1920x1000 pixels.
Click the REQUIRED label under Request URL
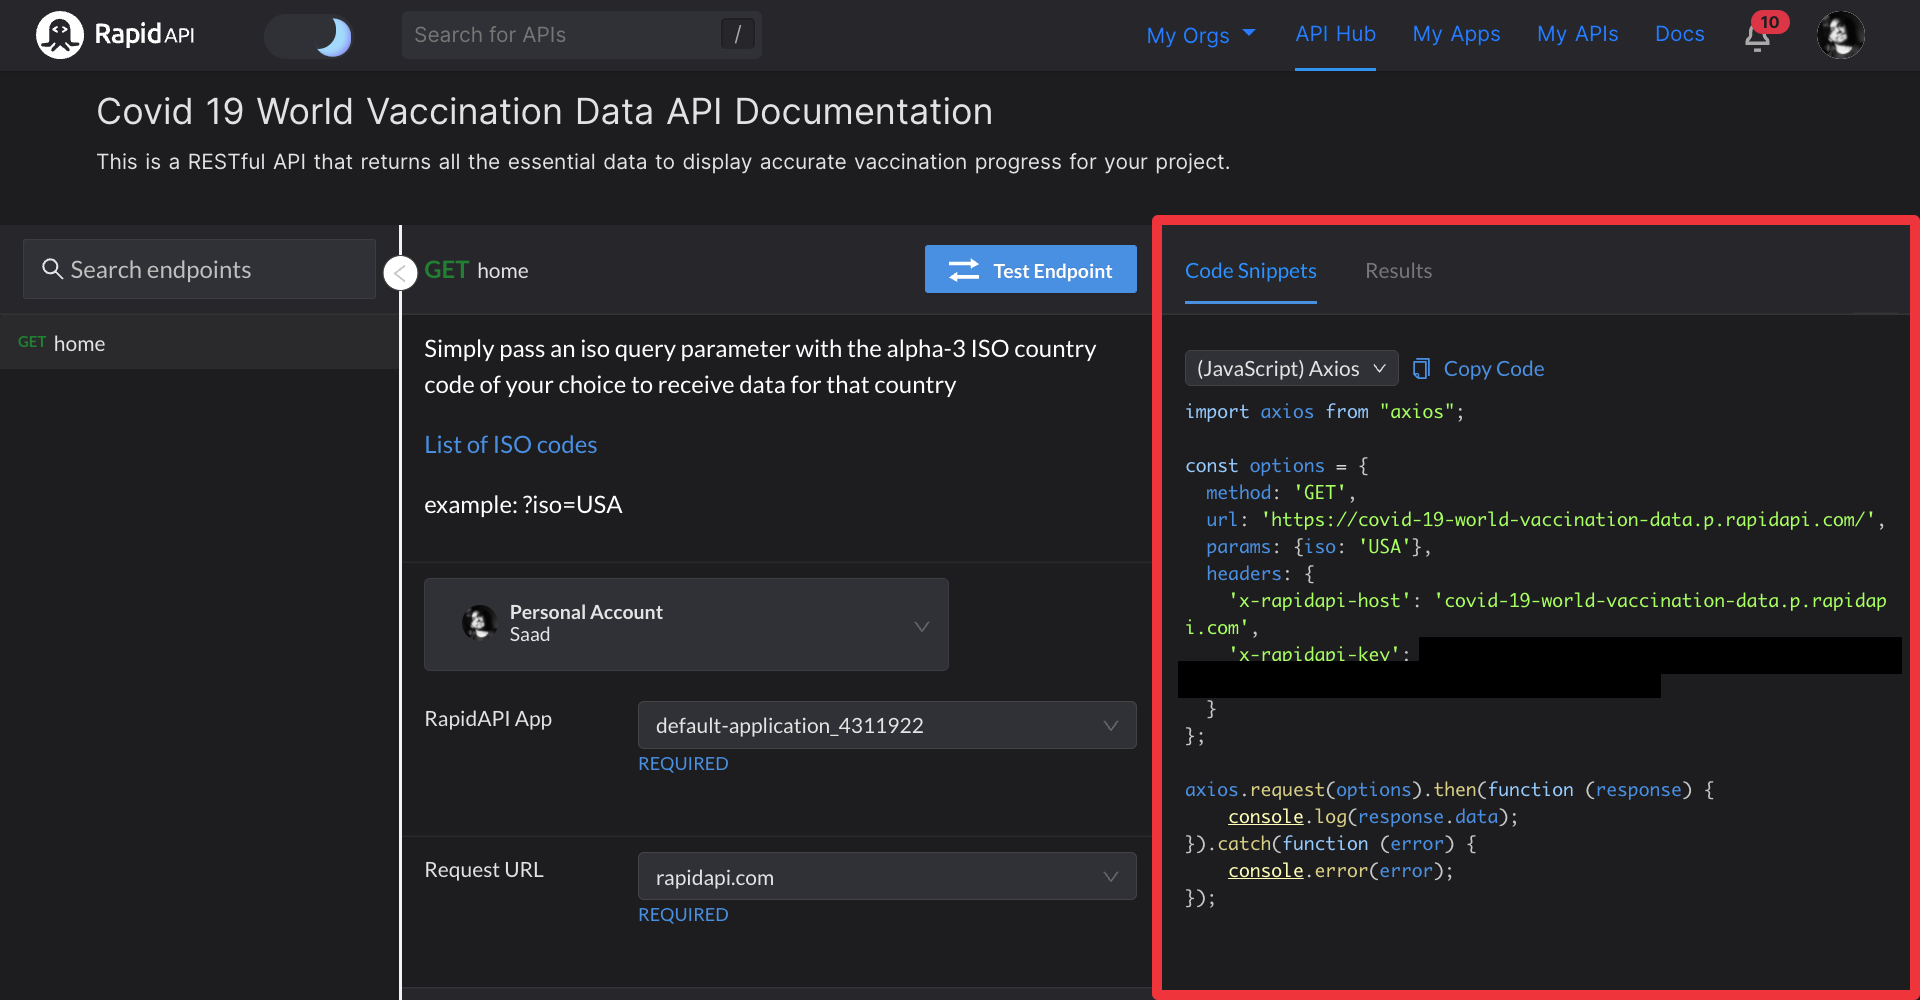[683, 915]
